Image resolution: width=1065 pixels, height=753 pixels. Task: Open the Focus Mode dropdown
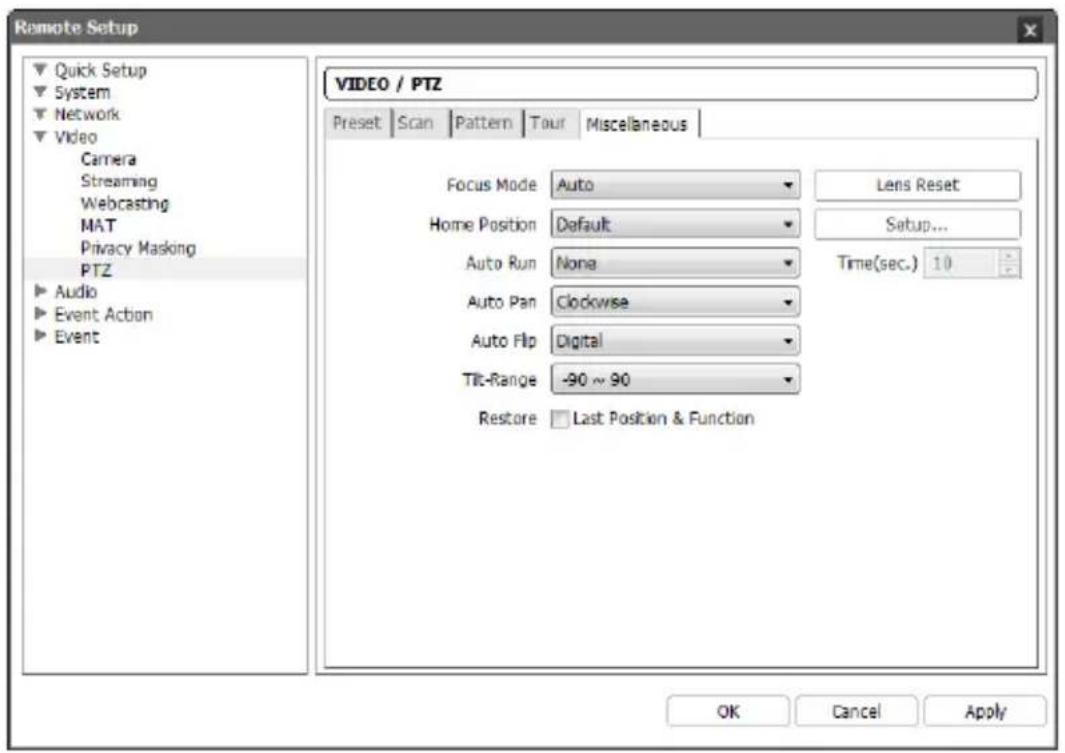click(x=675, y=185)
